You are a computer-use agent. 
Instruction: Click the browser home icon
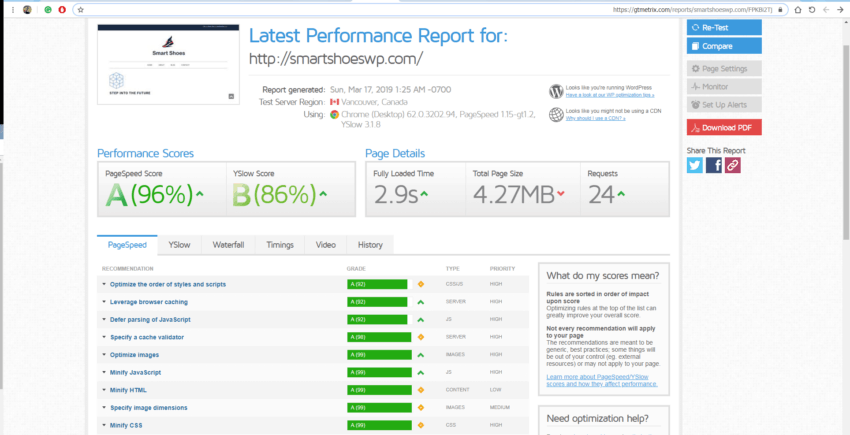[798, 10]
